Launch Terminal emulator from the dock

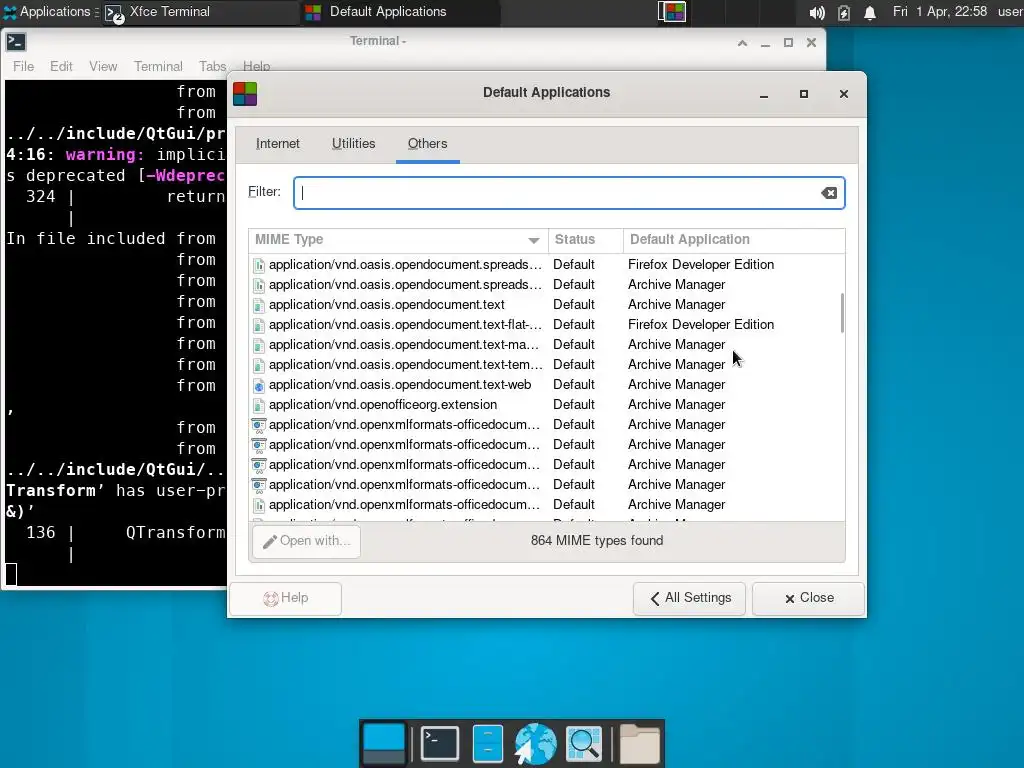(x=440, y=743)
